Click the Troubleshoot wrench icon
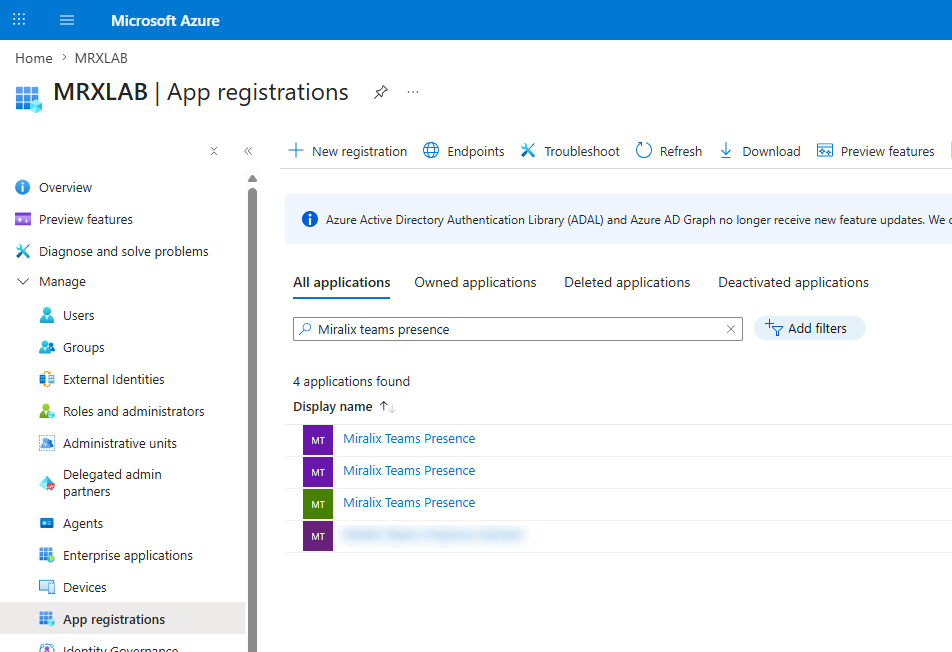This screenshot has height=652, width=952. 528,151
